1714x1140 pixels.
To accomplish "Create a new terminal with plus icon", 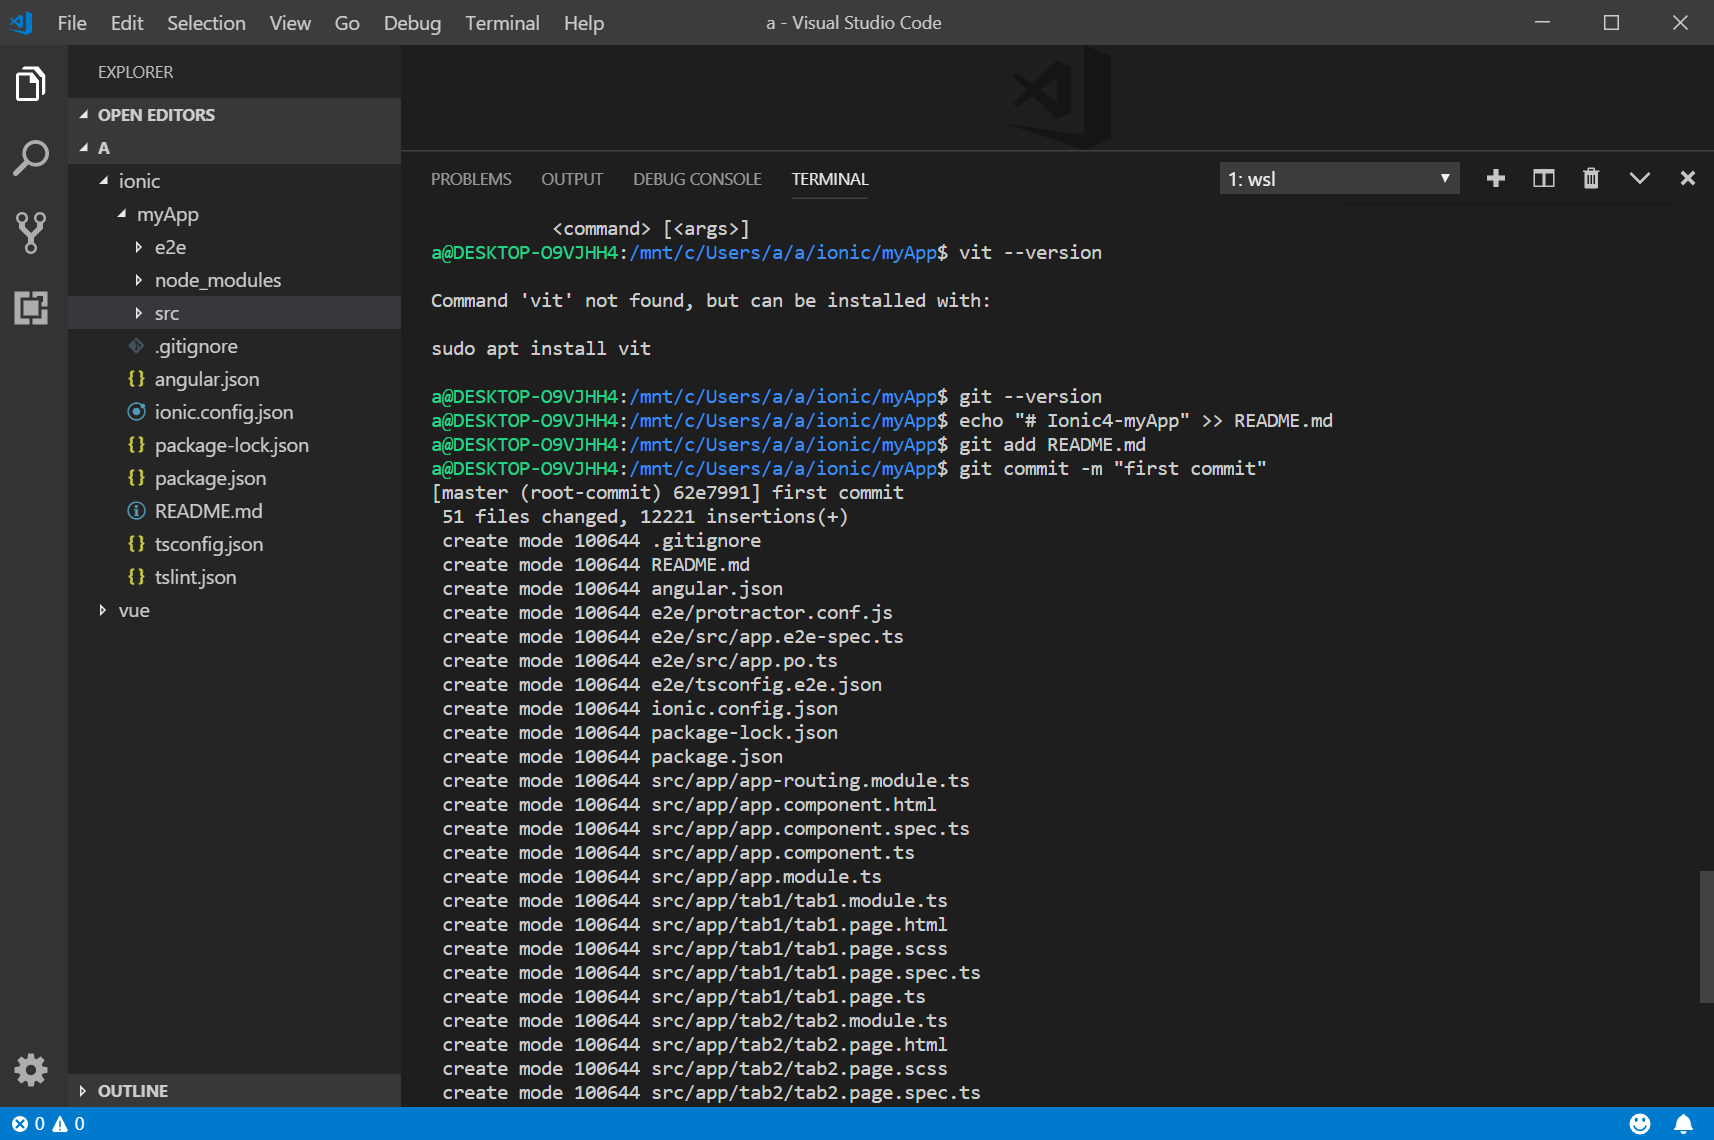I will (x=1496, y=178).
